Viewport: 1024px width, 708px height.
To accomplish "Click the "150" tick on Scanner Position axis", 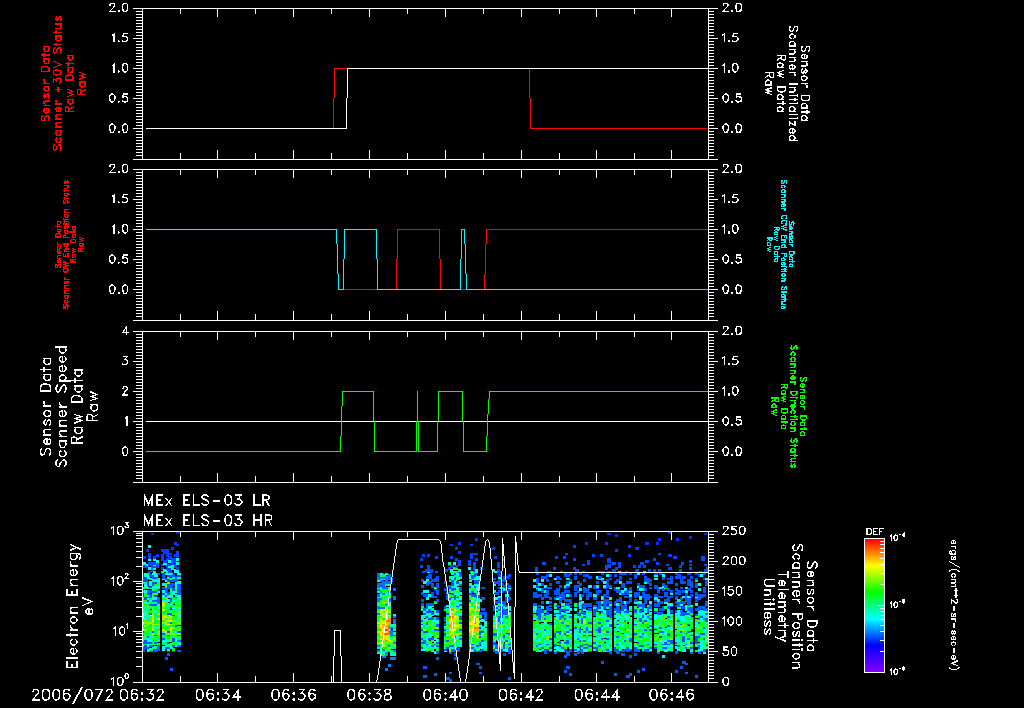I will (x=731, y=591).
